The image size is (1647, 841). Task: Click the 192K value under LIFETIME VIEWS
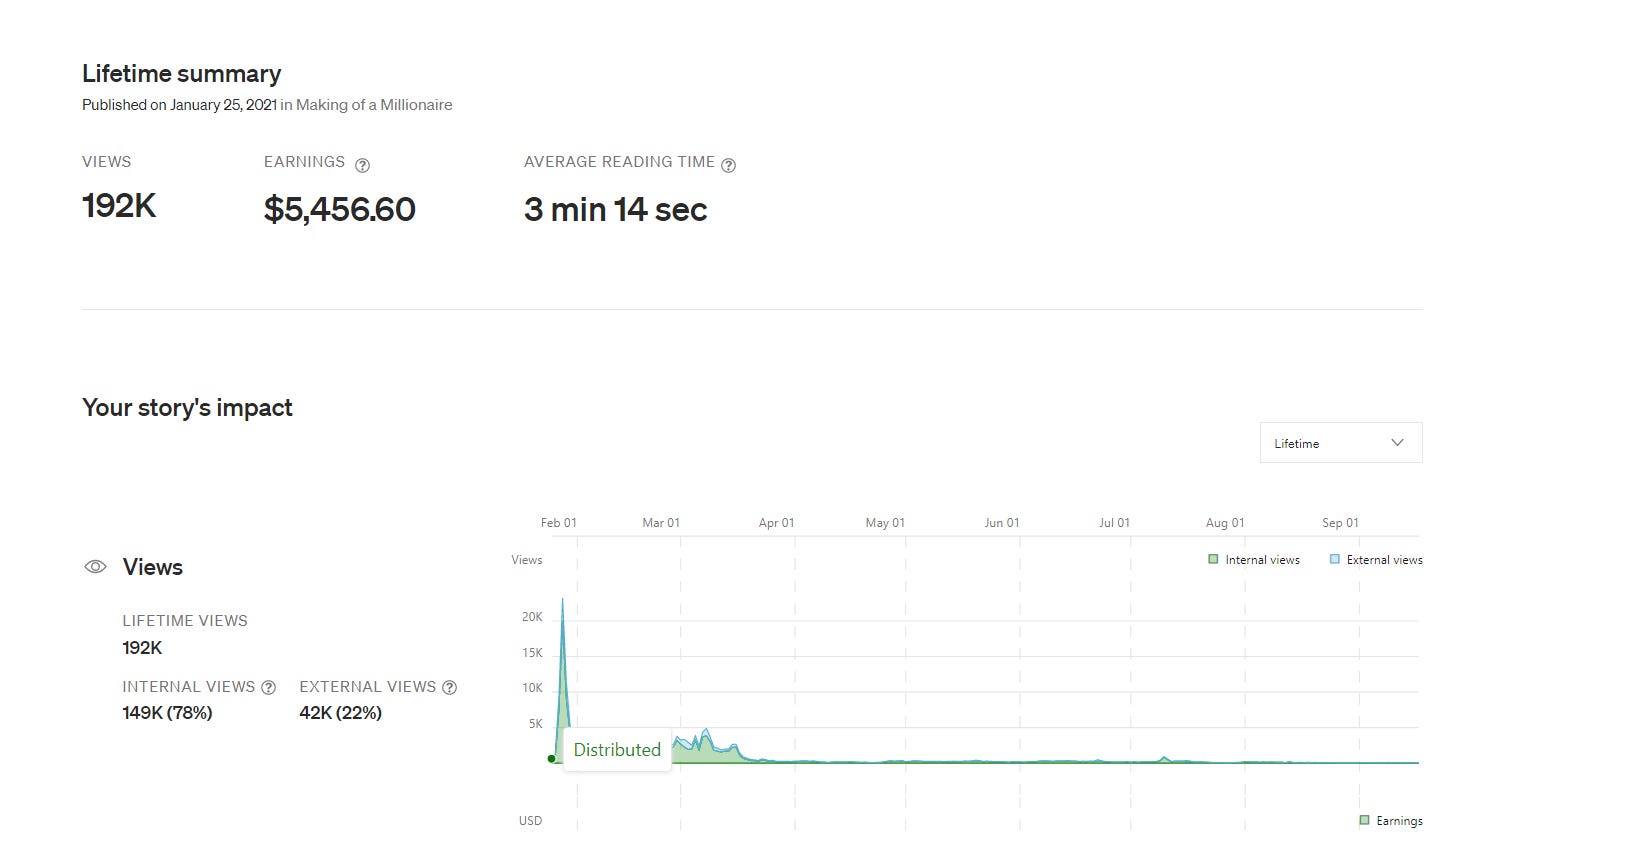tap(142, 648)
